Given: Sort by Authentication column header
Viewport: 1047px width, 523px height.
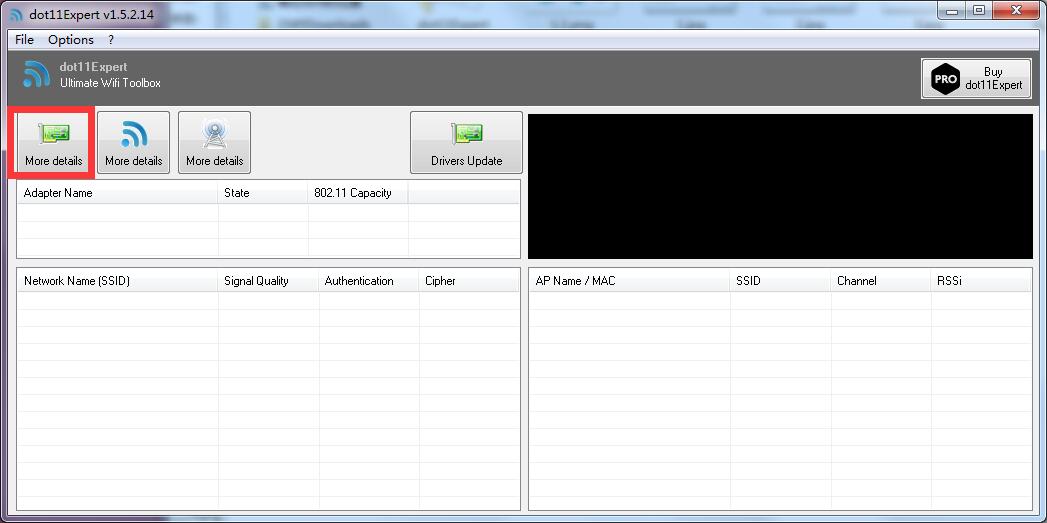Looking at the screenshot, I should pos(369,281).
